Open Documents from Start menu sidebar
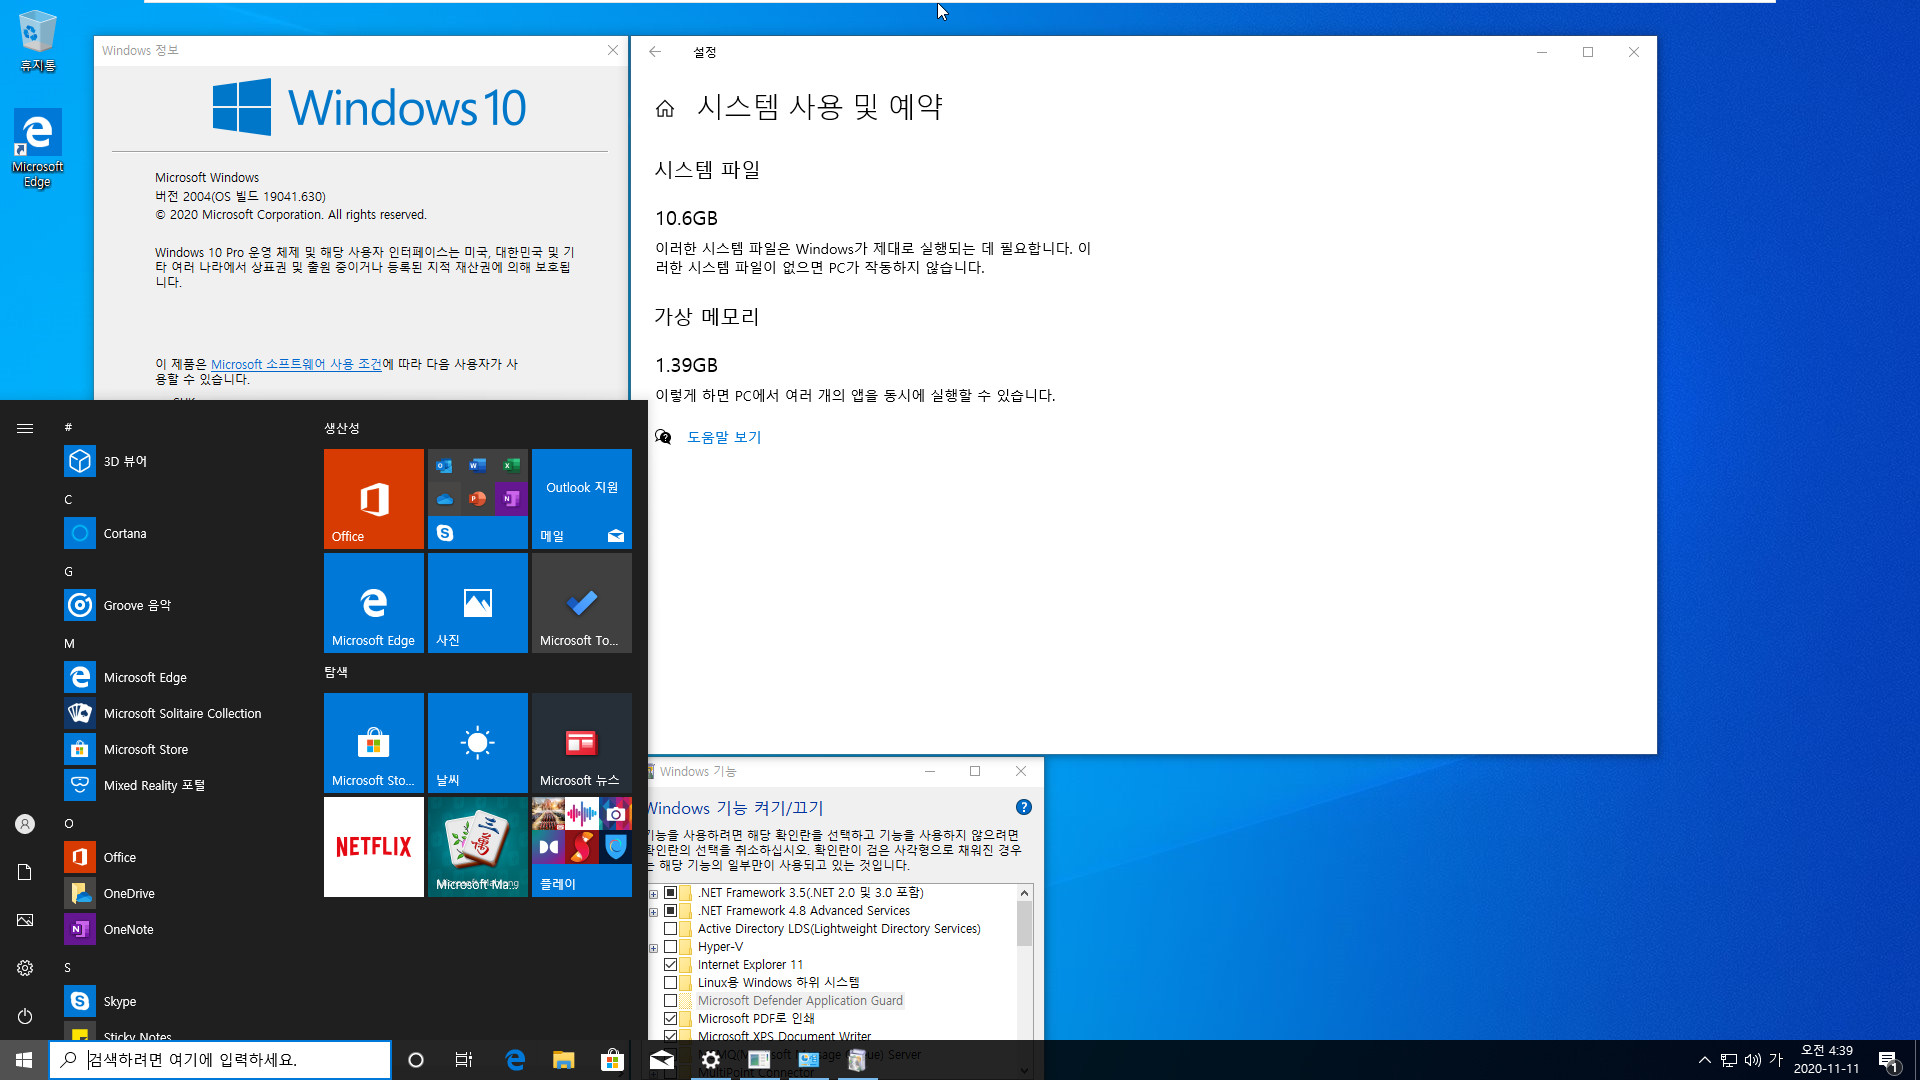 tap(25, 872)
